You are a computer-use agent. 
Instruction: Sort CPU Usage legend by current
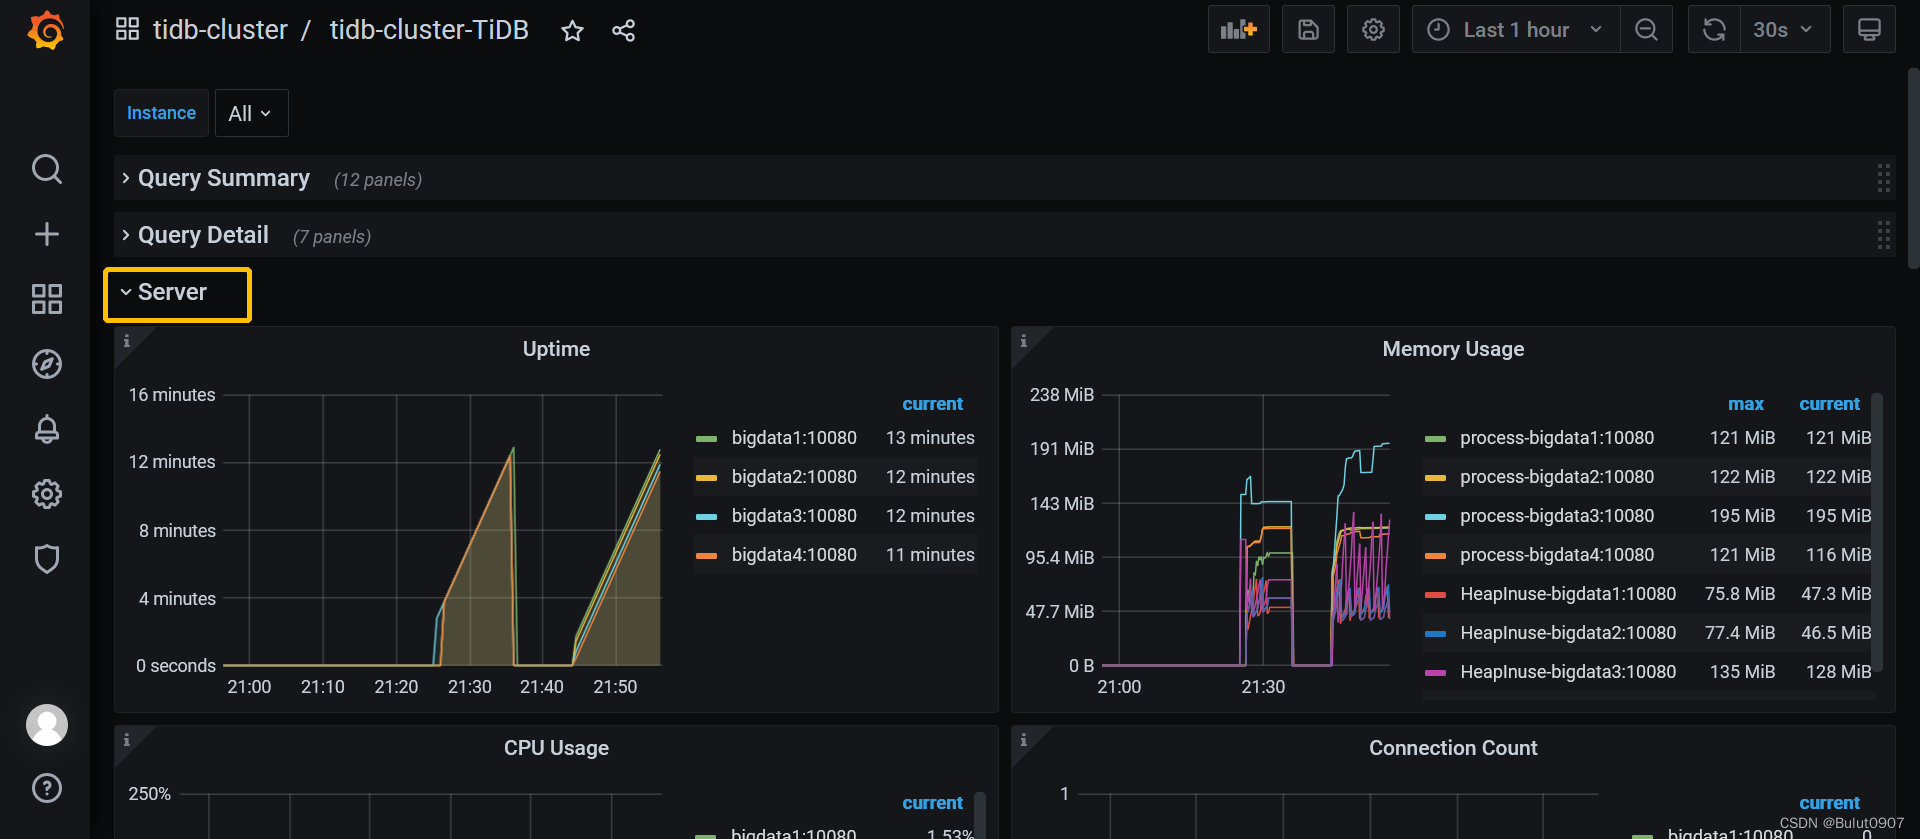point(932,803)
